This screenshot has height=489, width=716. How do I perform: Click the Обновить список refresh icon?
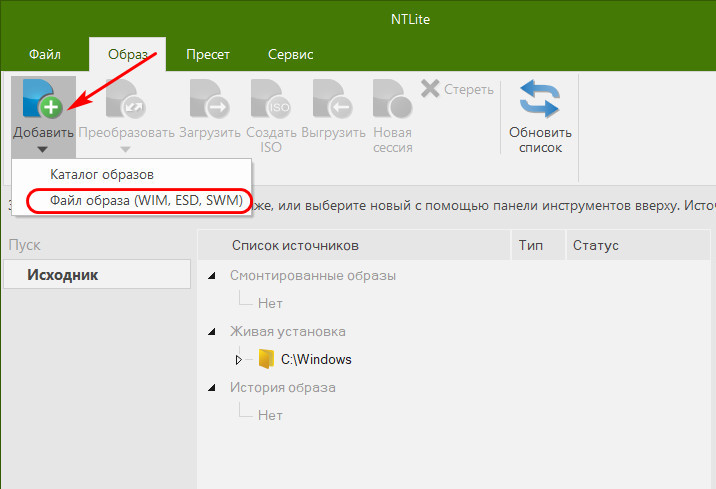click(540, 99)
